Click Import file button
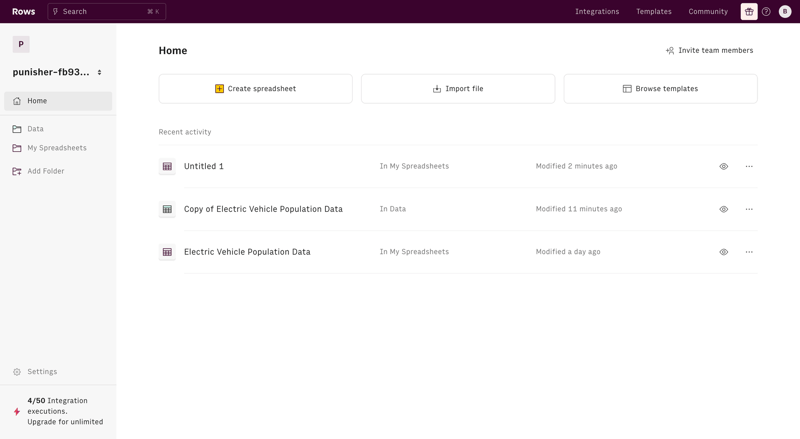The width and height of the screenshot is (800, 439). point(458,89)
